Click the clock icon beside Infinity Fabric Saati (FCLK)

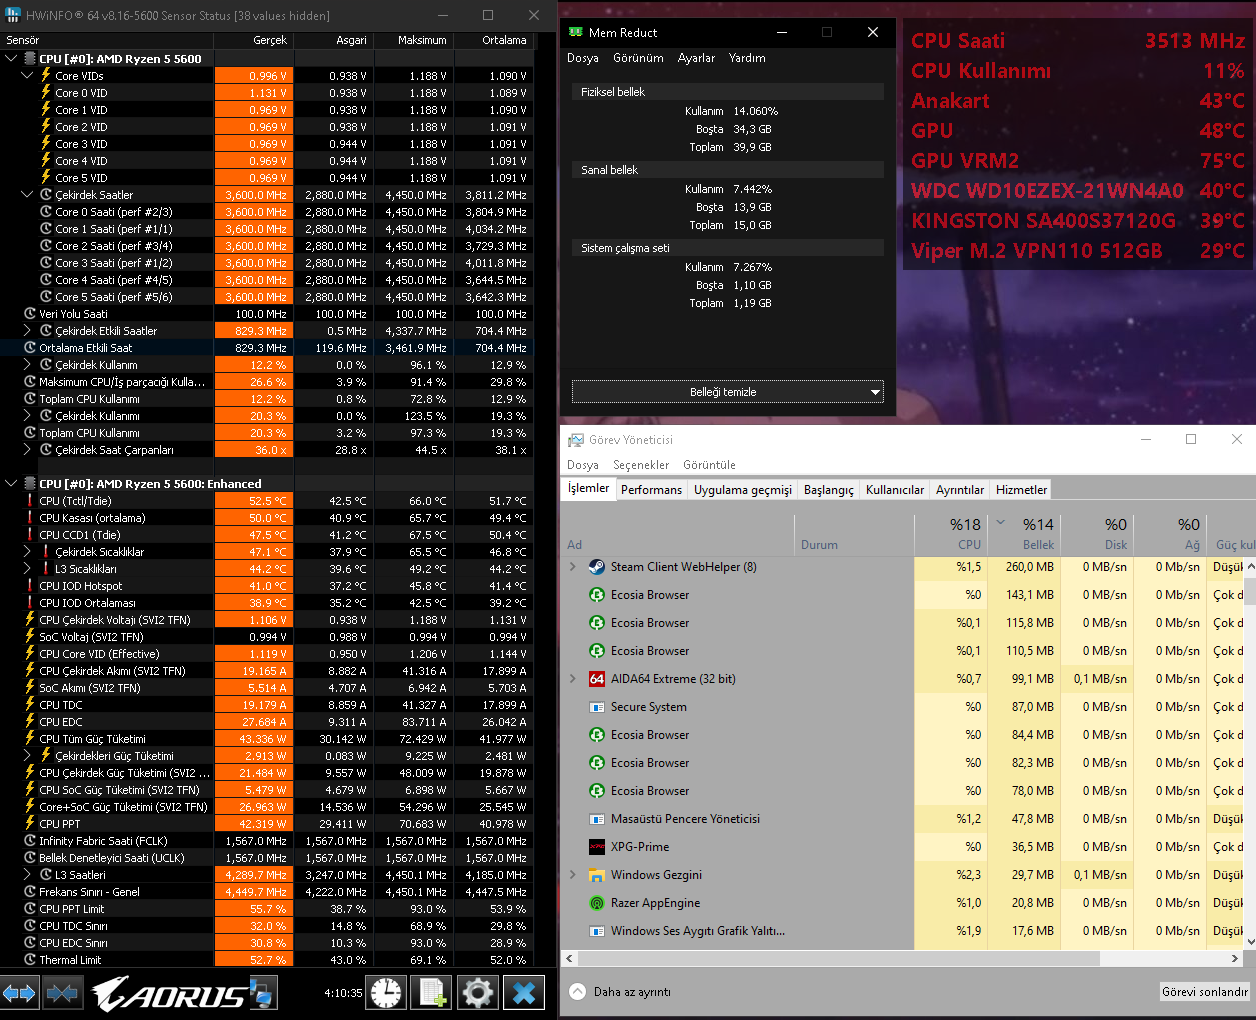[x=30, y=841]
